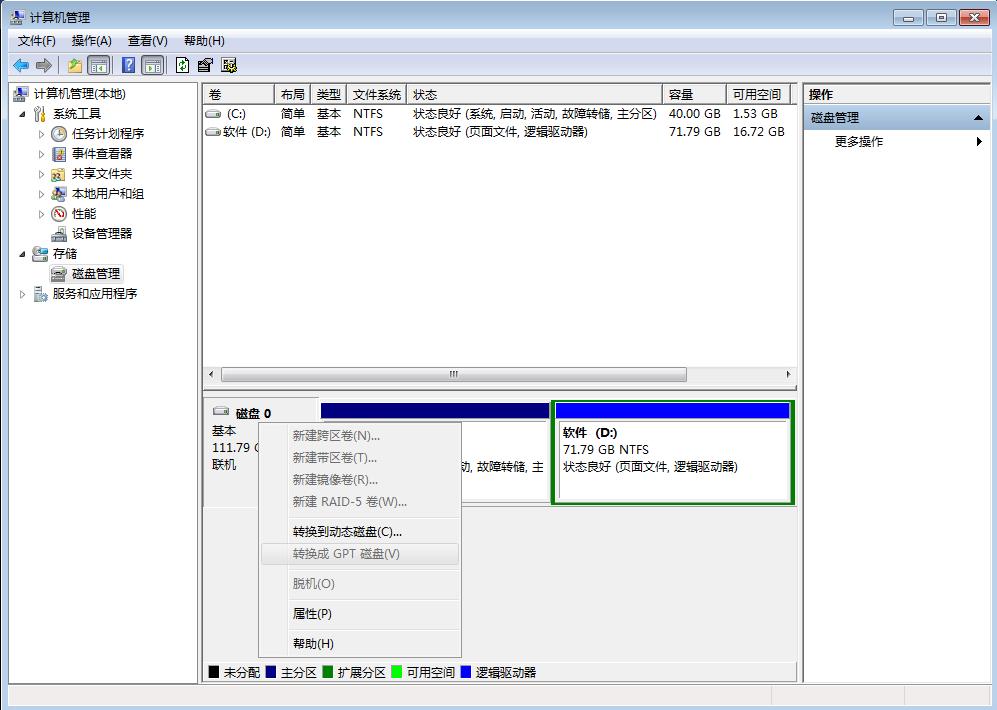Click the C: drive icon in volume list
Screen dimensions: 997x710
tap(214, 114)
